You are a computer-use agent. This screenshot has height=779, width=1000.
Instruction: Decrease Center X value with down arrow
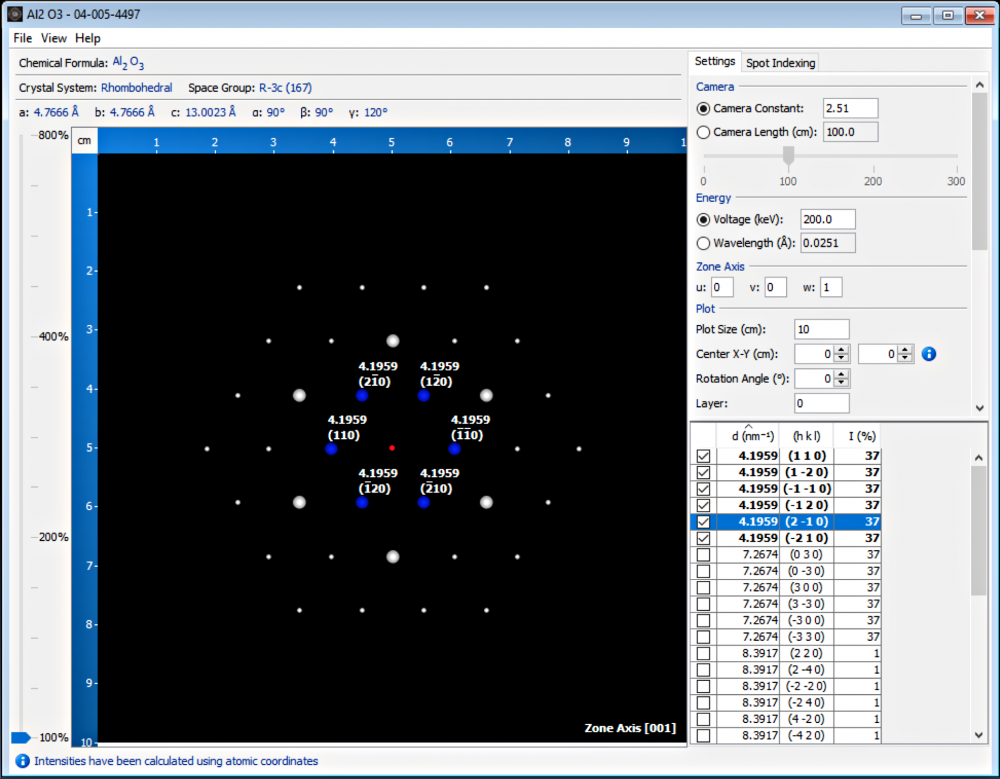pos(841,358)
